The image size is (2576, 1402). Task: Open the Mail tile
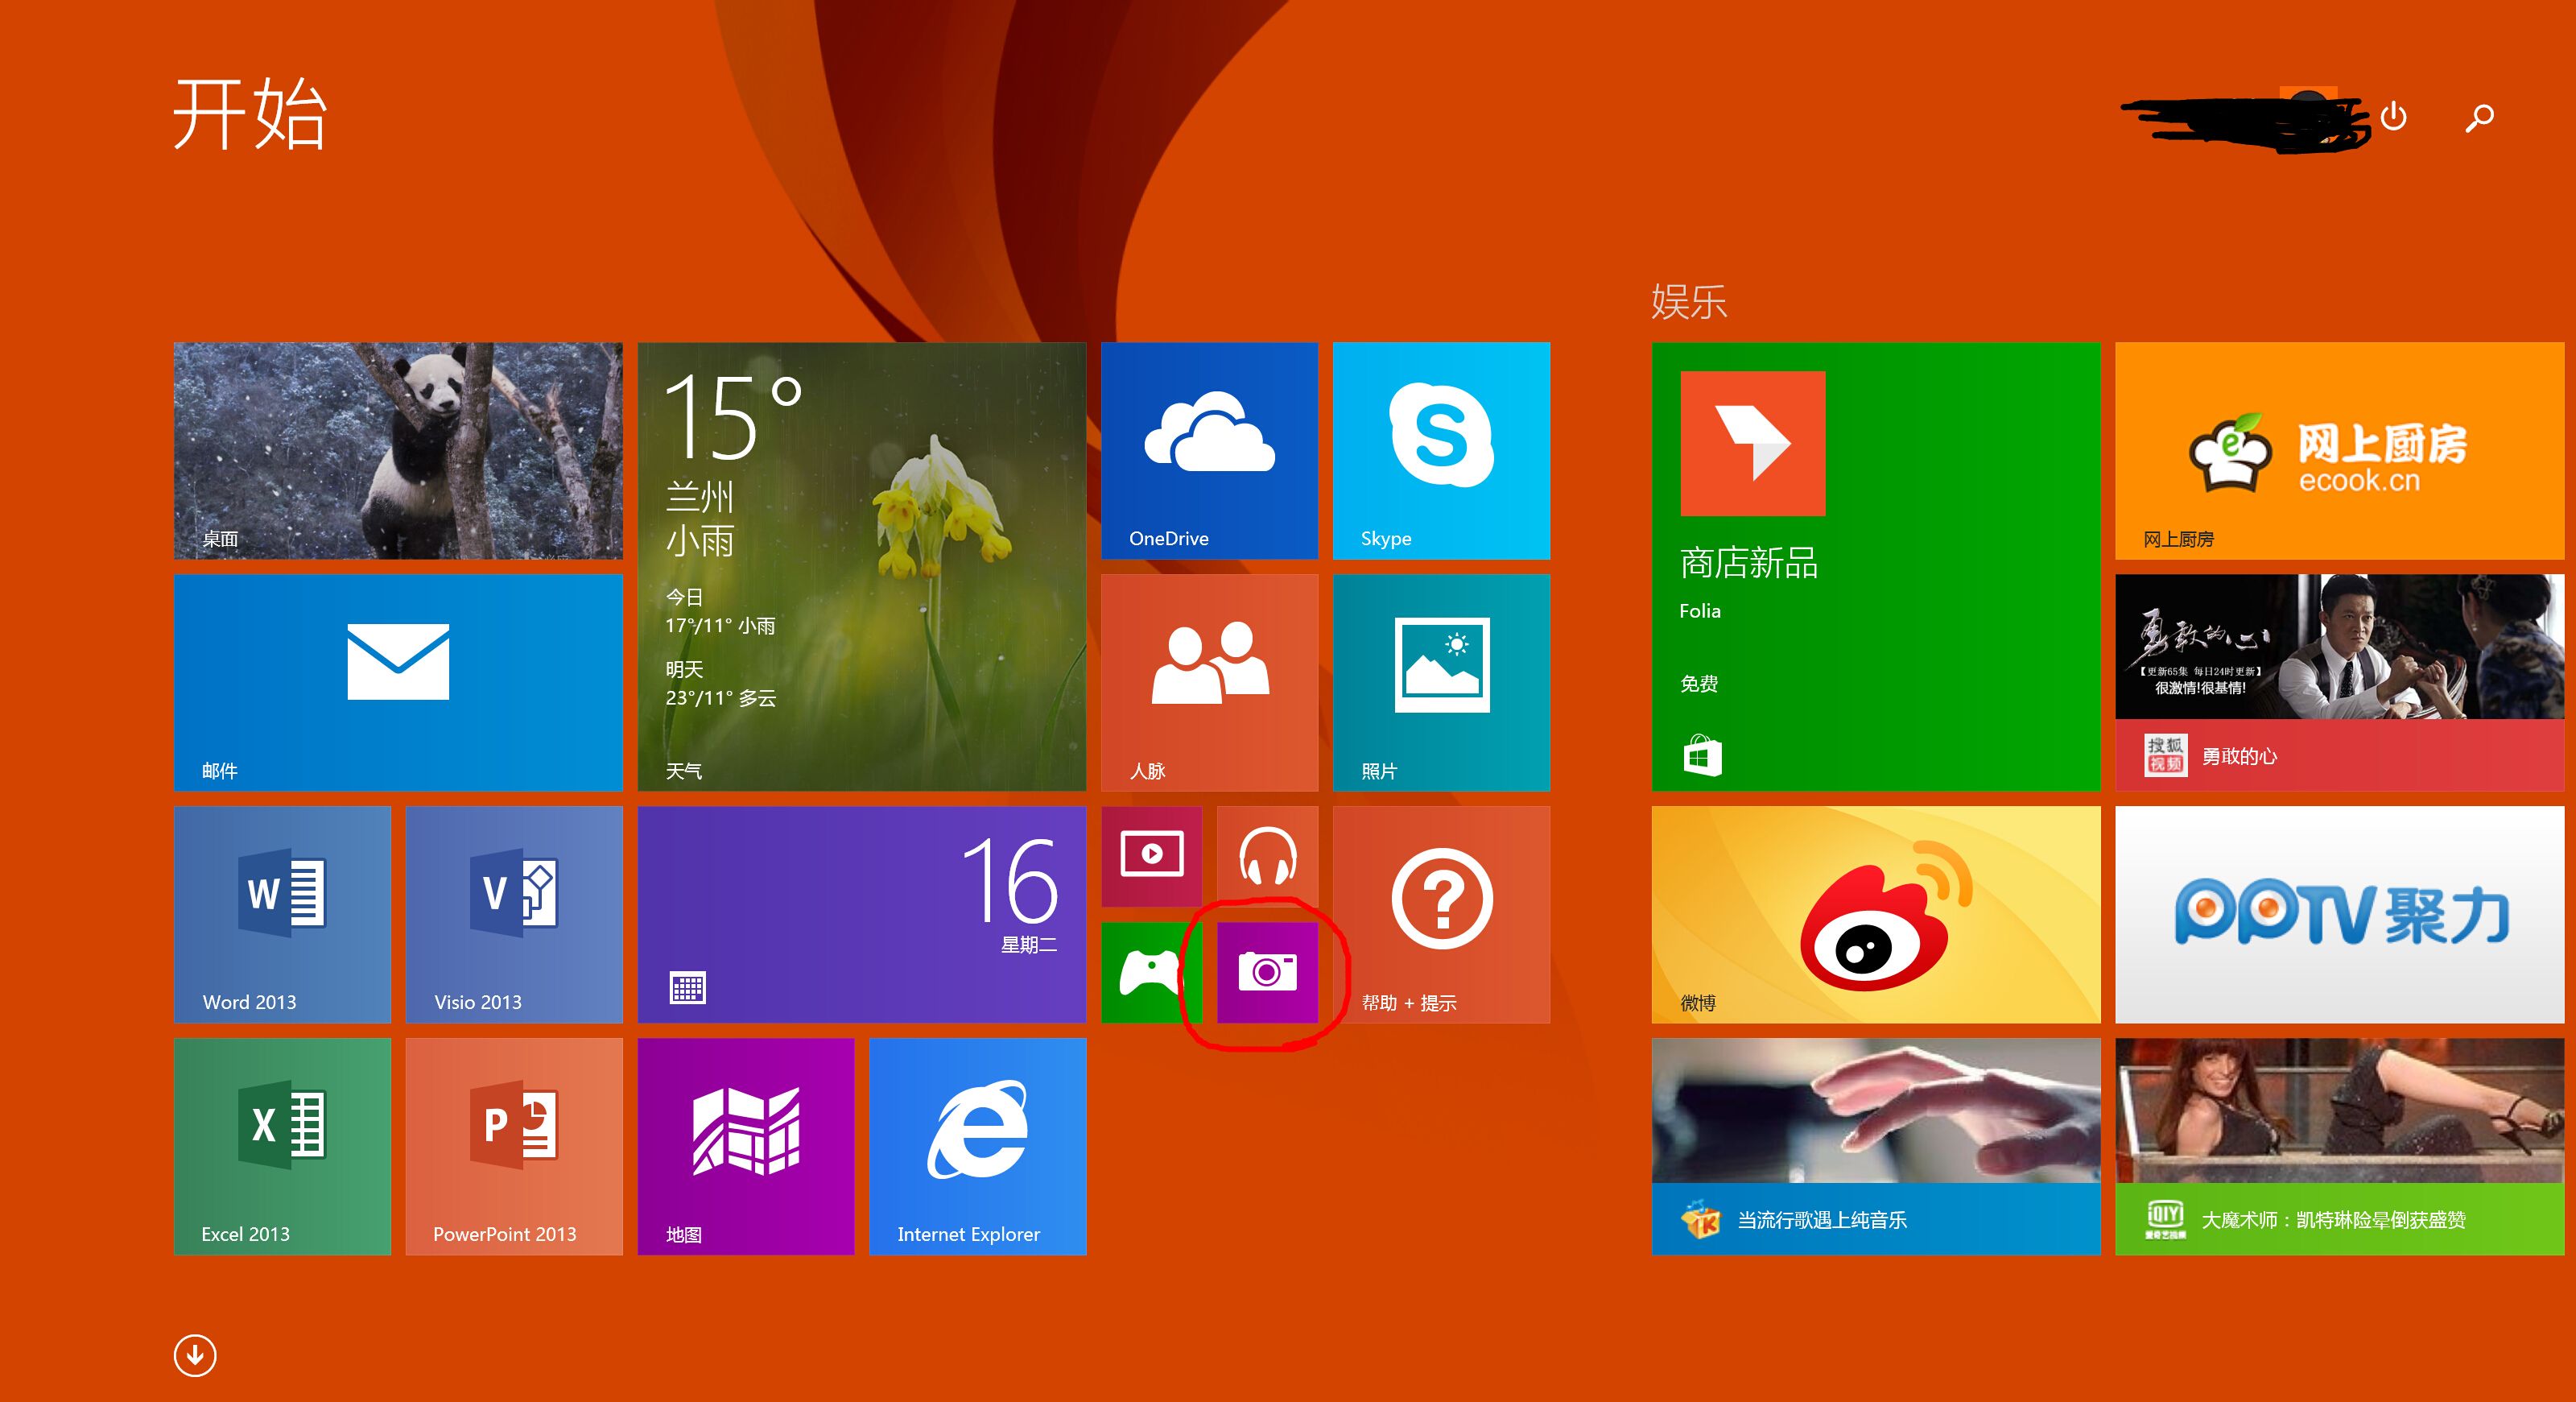click(398, 683)
